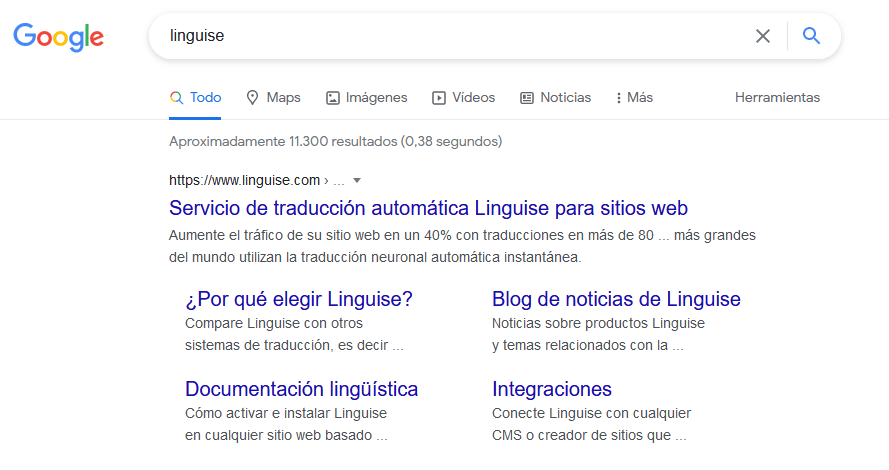The image size is (889, 470).
Task: Click the colored magnifier icon beside Todo
Action: tap(176, 98)
